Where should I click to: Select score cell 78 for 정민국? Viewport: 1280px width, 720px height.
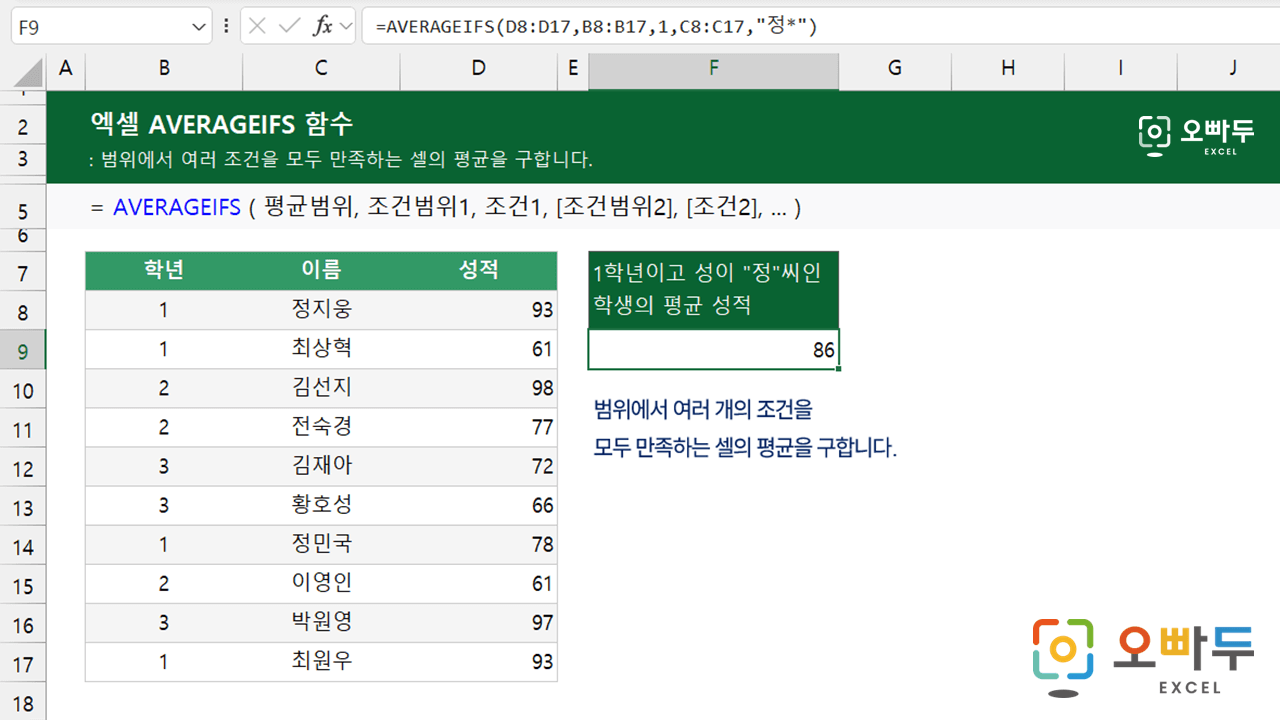479,544
